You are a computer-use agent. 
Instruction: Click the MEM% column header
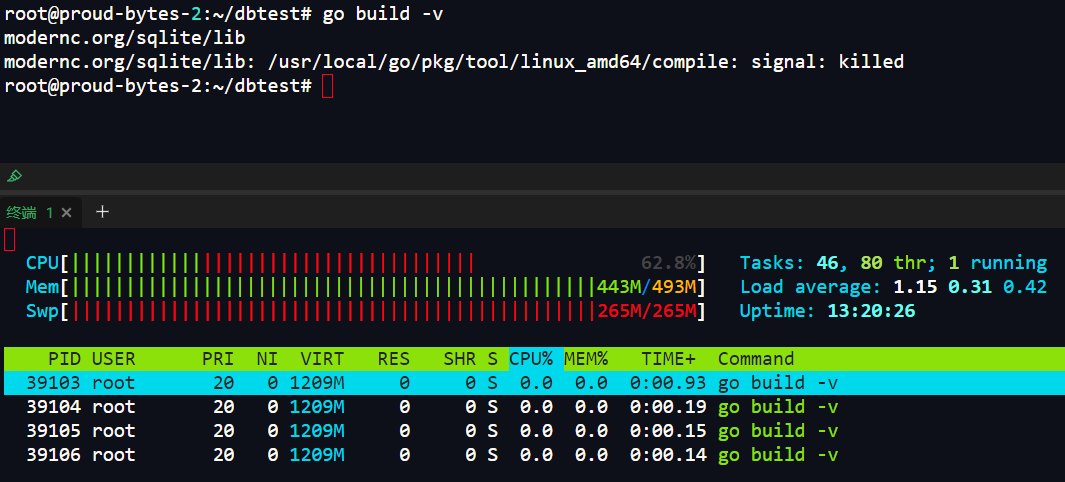pyautogui.click(x=586, y=359)
